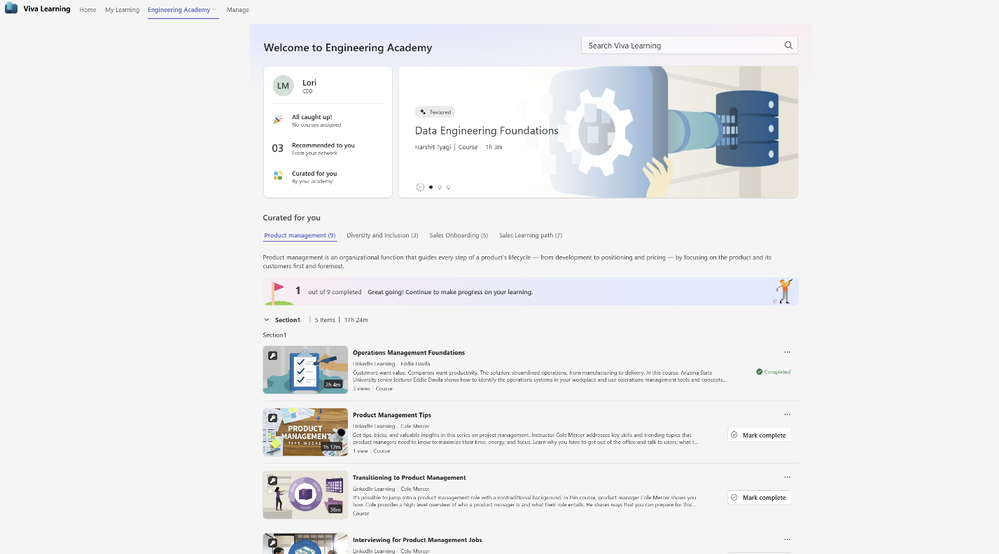The image size is (999, 554).
Task: Open Transitioning to Product Management thumbnail
Action: [305, 495]
